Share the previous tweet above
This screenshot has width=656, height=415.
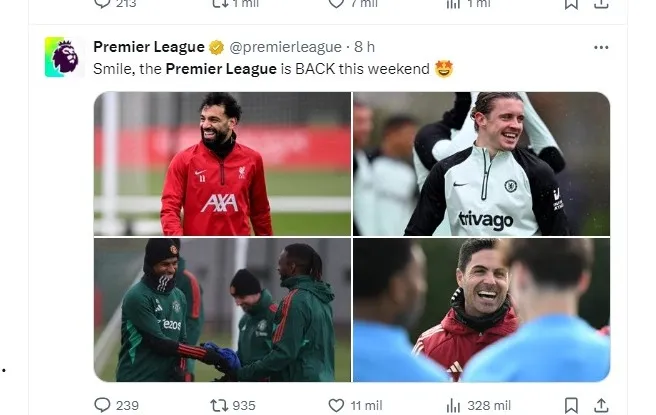click(601, 3)
